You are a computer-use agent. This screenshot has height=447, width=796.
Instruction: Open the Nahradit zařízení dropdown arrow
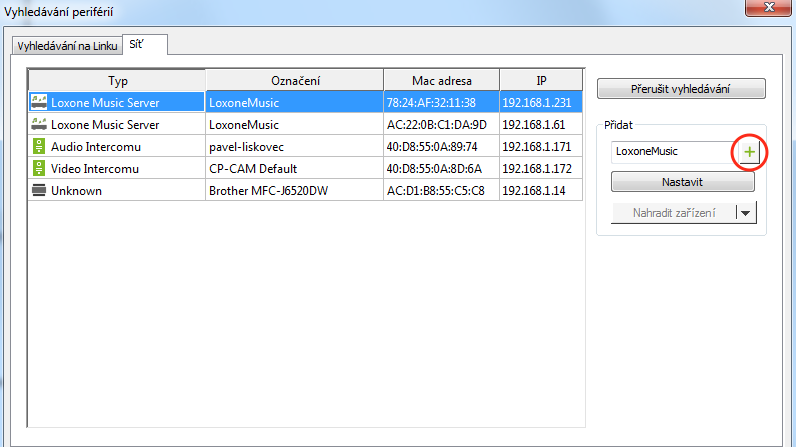745,213
